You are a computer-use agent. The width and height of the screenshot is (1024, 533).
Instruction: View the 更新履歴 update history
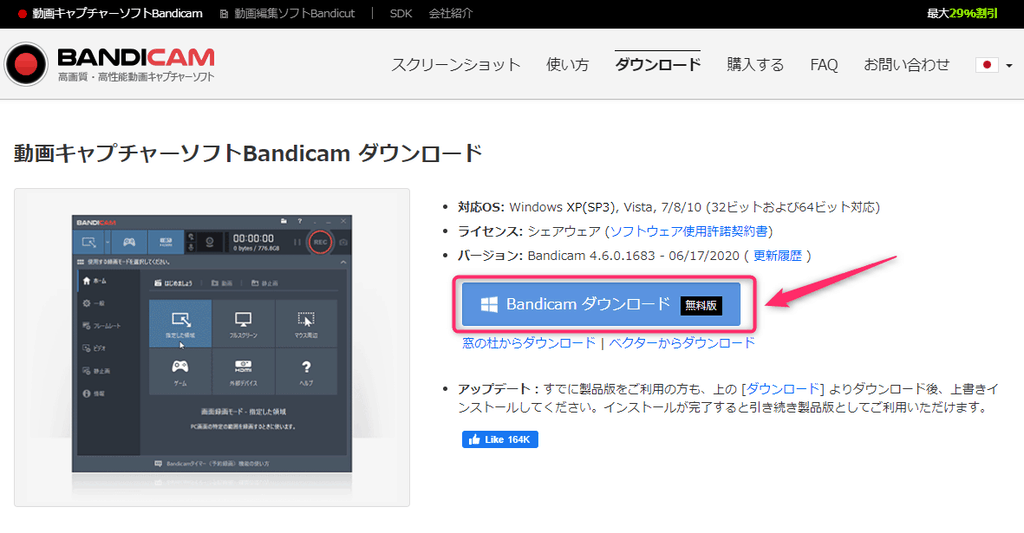point(777,255)
